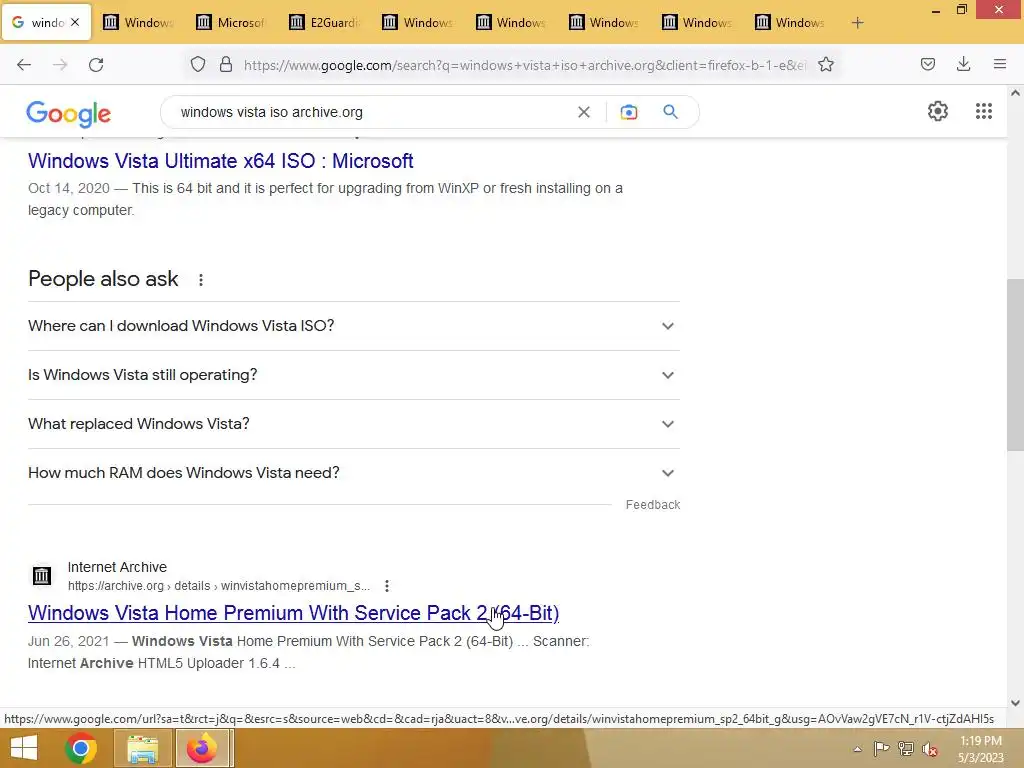1024x768 pixels.
Task: Open the muted volume tray icon
Action: pos(930,749)
